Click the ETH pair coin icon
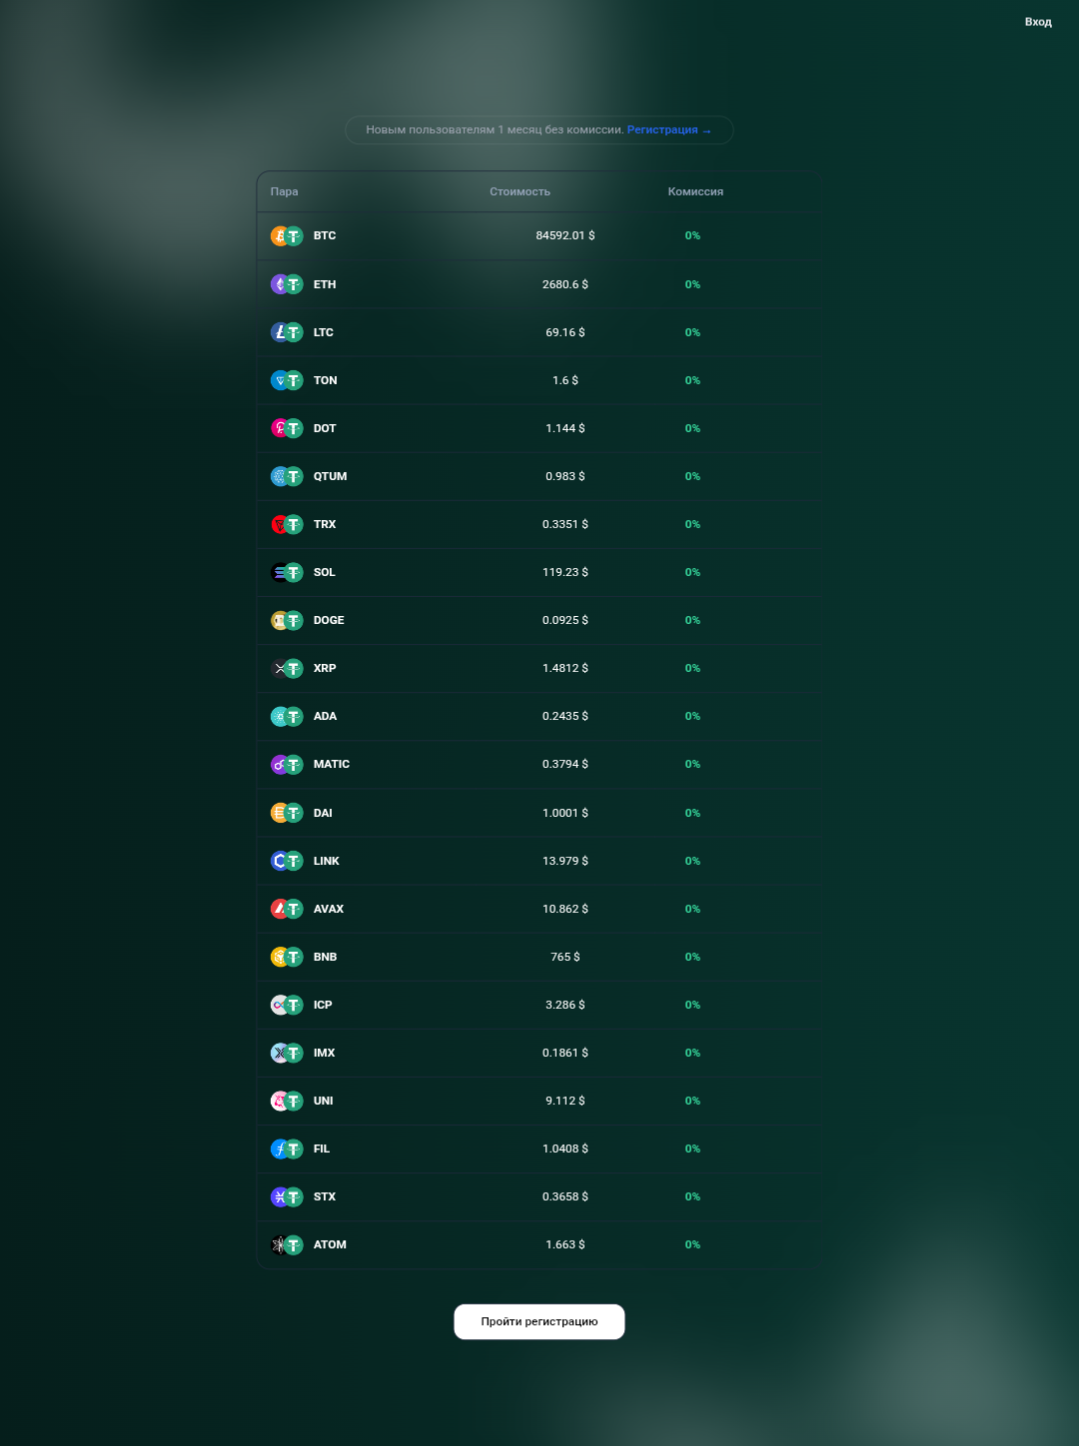The image size is (1079, 1446). [x=286, y=284]
